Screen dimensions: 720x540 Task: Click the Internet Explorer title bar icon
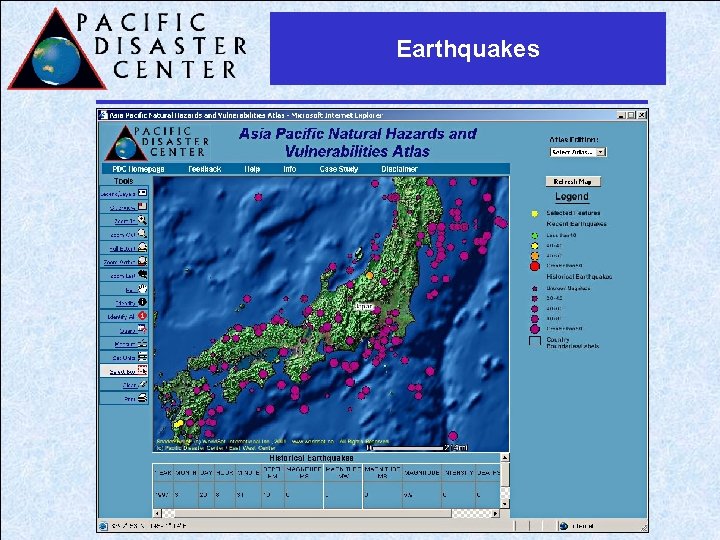coord(103,115)
